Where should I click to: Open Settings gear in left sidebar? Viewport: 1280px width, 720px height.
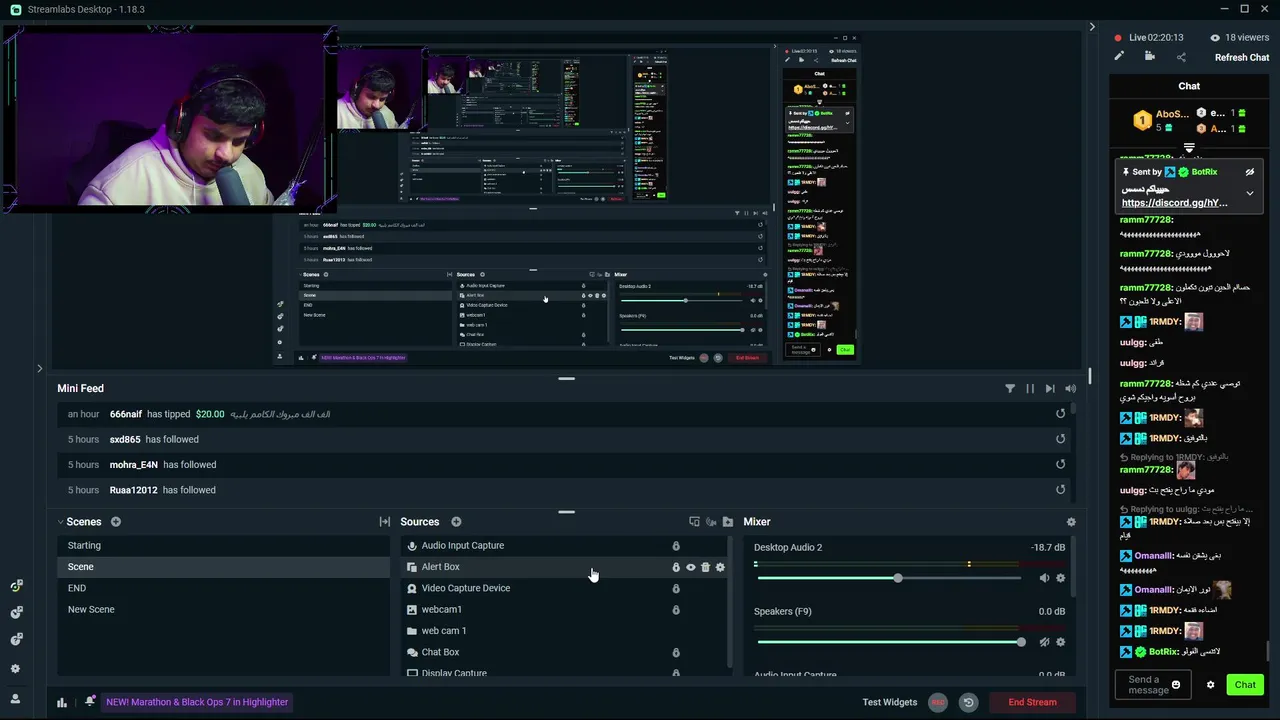click(15, 669)
